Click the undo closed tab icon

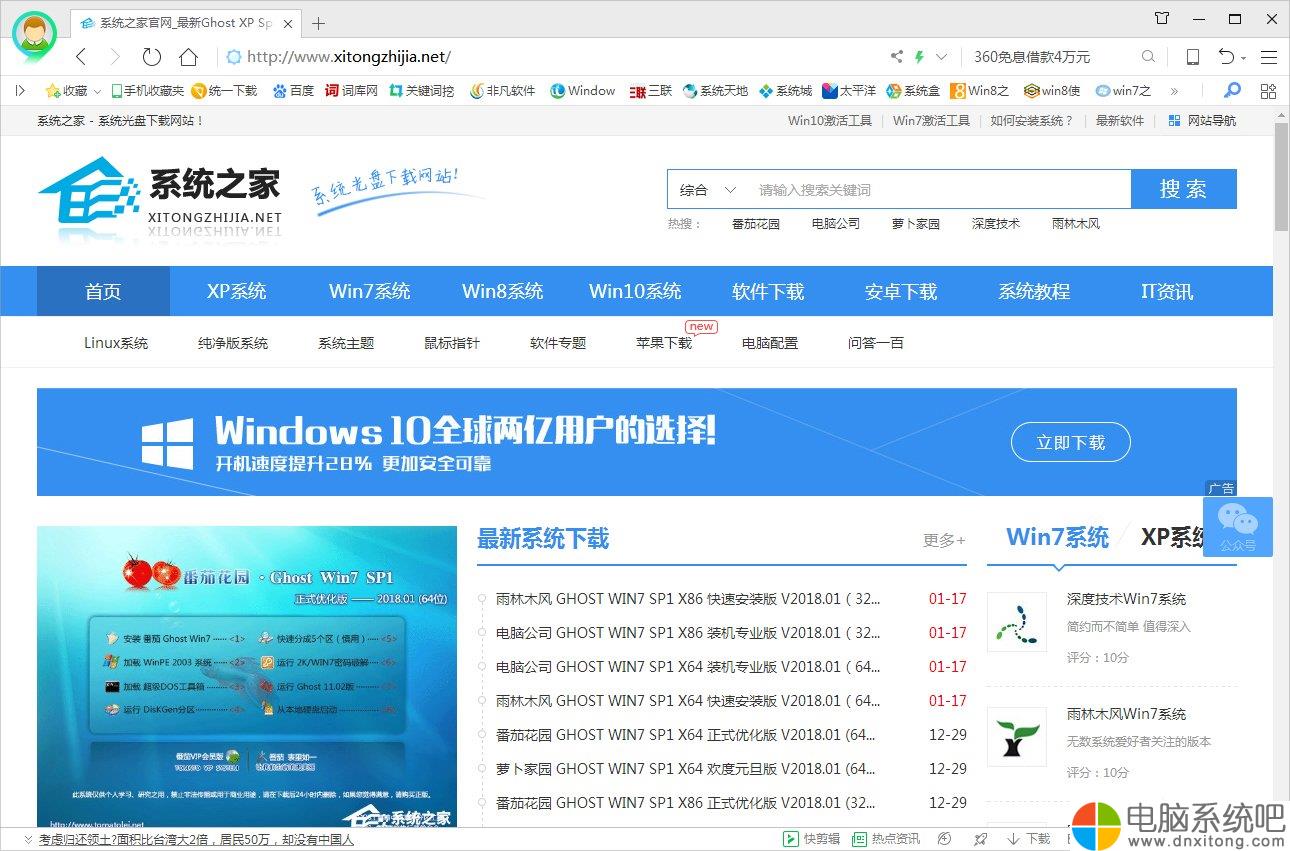click(x=1225, y=57)
